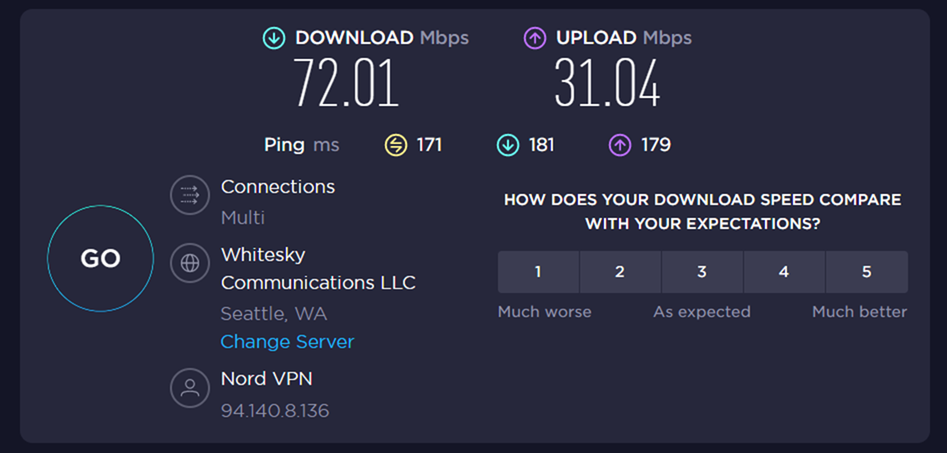
Task: Click the globe icon beside Whitesky Communications
Action: pyautogui.click(x=190, y=264)
